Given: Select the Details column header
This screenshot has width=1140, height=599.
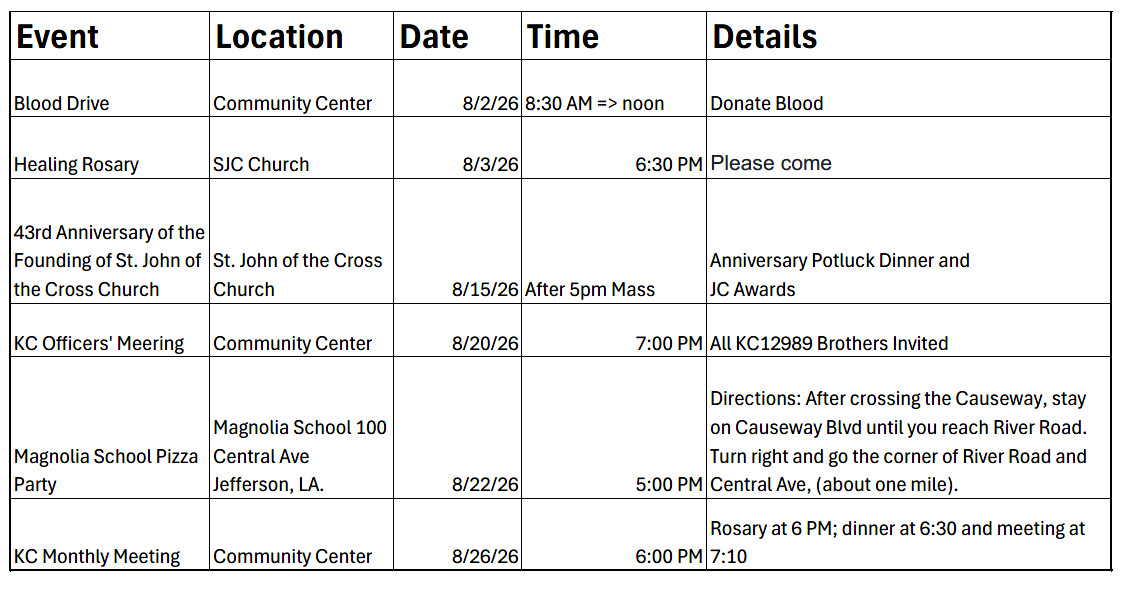Looking at the screenshot, I should coord(908,36).
